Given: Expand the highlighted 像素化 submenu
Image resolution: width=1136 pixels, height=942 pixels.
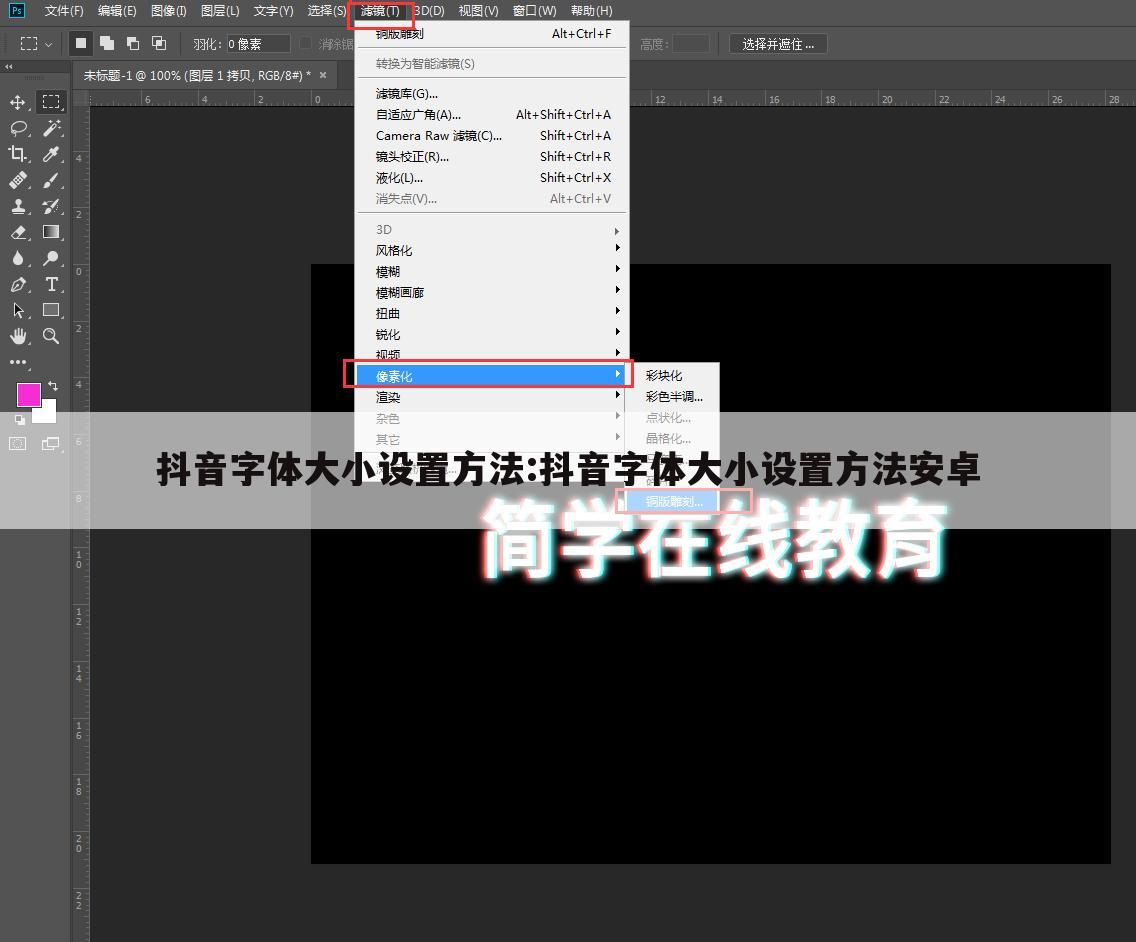Looking at the screenshot, I should tap(492, 376).
